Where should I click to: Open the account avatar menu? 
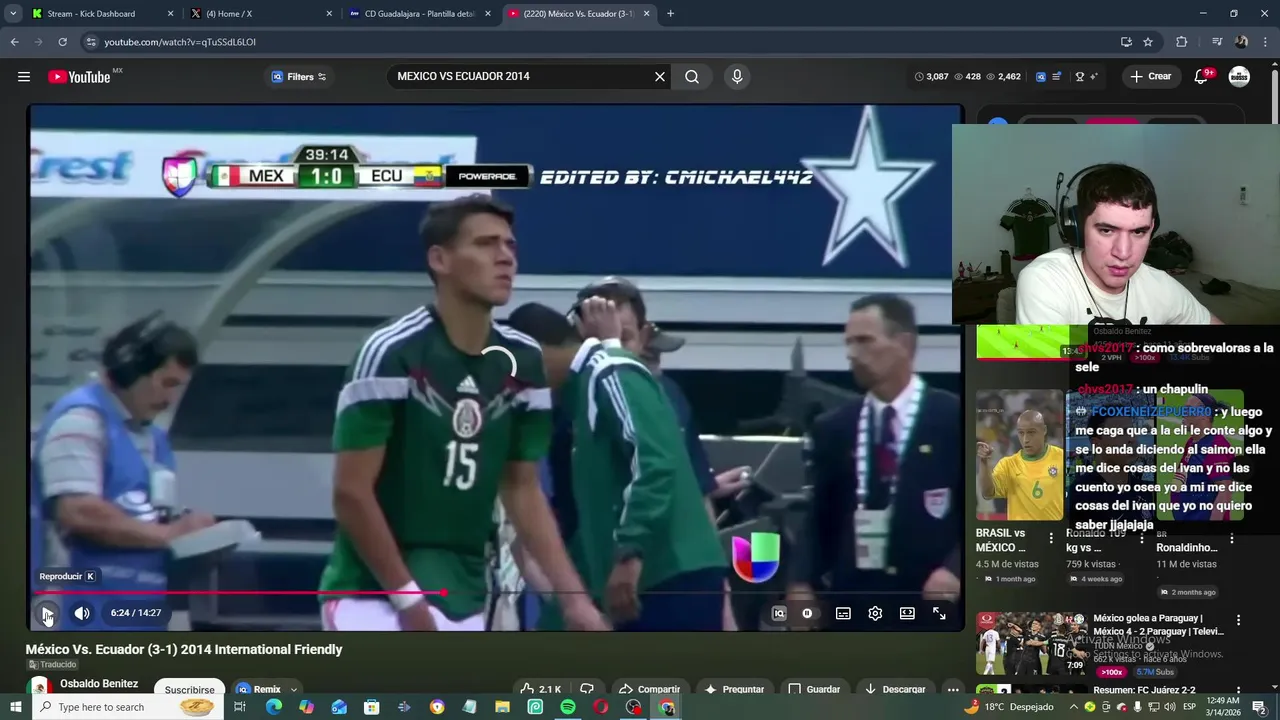(1239, 77)
